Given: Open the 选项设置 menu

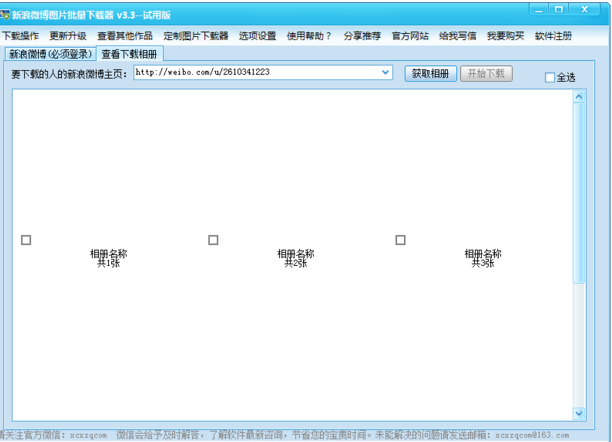Looking at the screenshot, I should 258,36.
